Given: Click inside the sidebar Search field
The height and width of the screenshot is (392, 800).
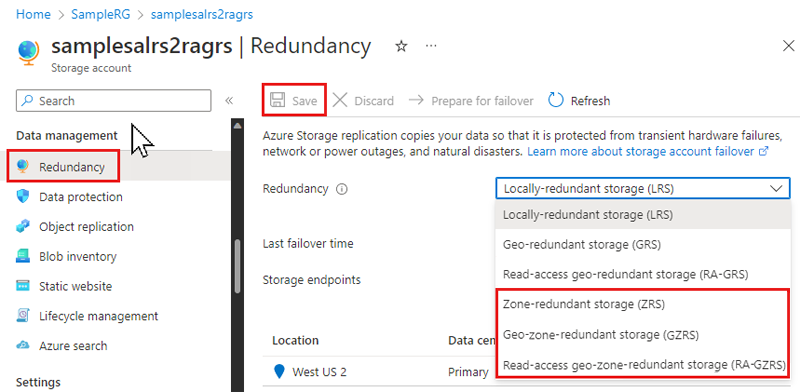Looking at the screenshot, I should pyautogui.click(x=113, y=101).
